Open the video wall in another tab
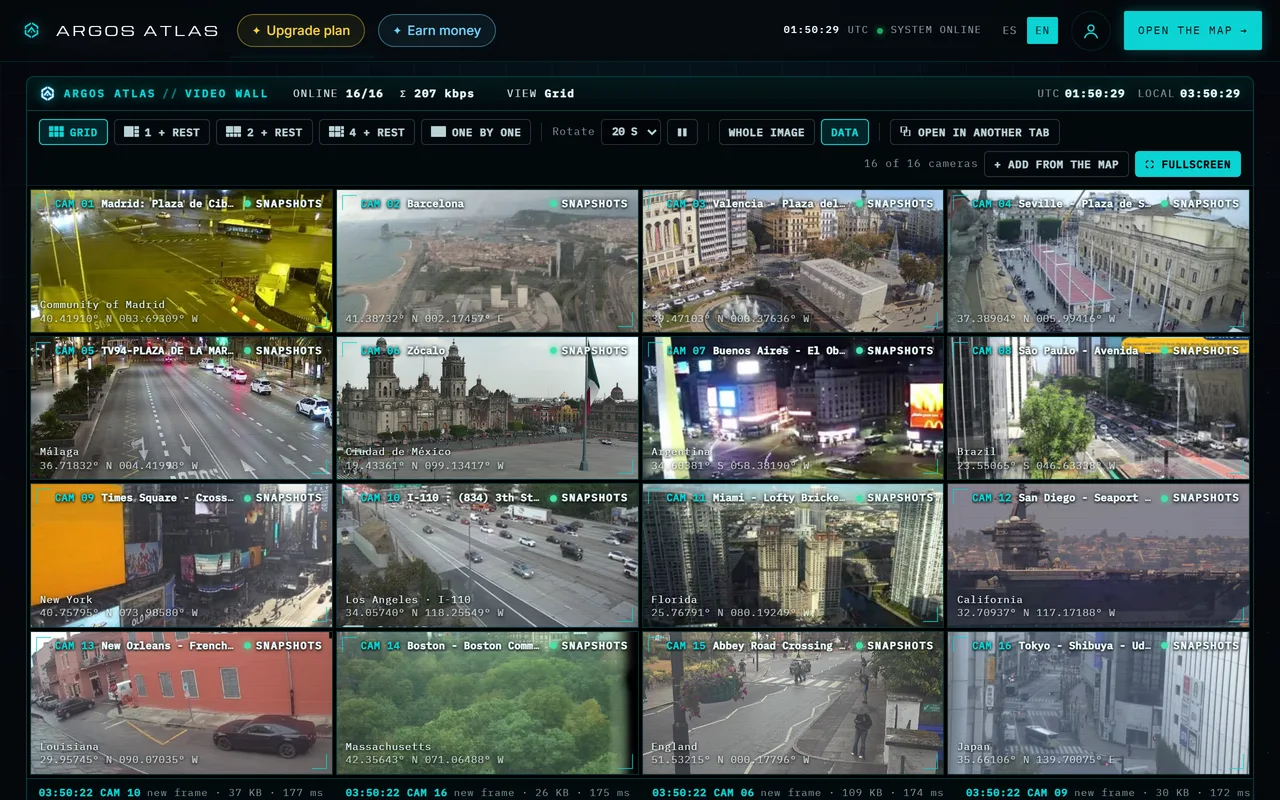 click(975, 132)
